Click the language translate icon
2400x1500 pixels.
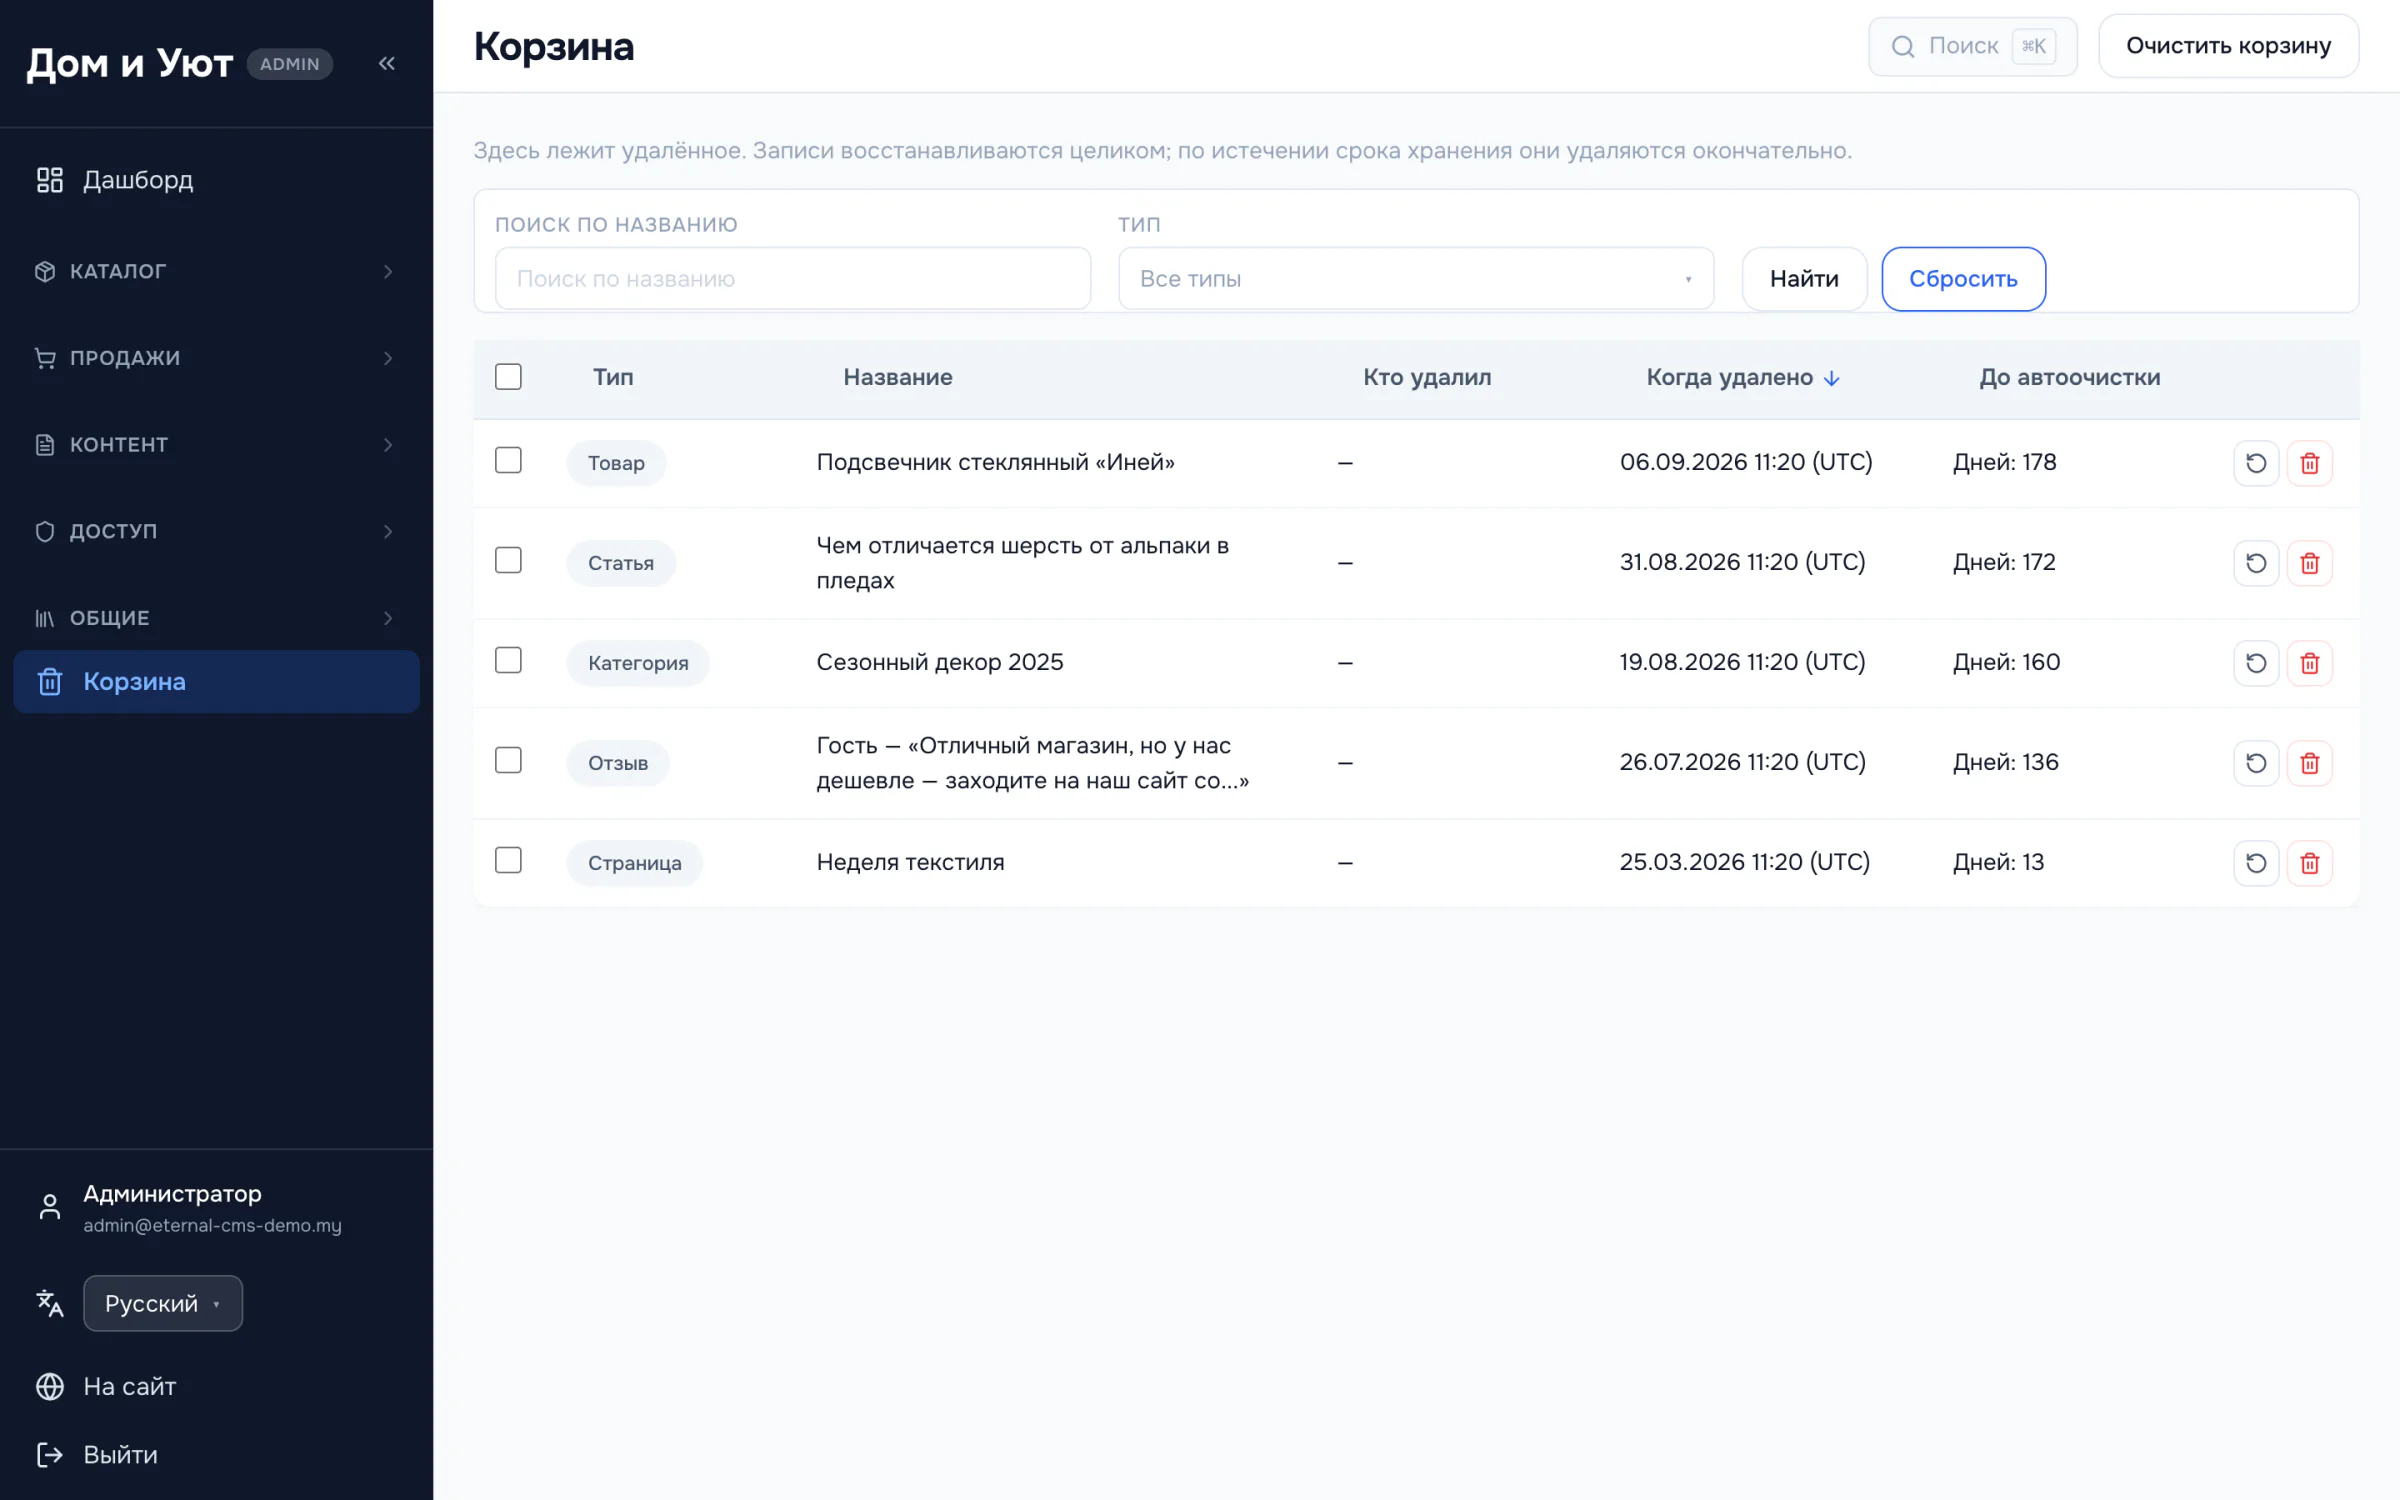50,1303
